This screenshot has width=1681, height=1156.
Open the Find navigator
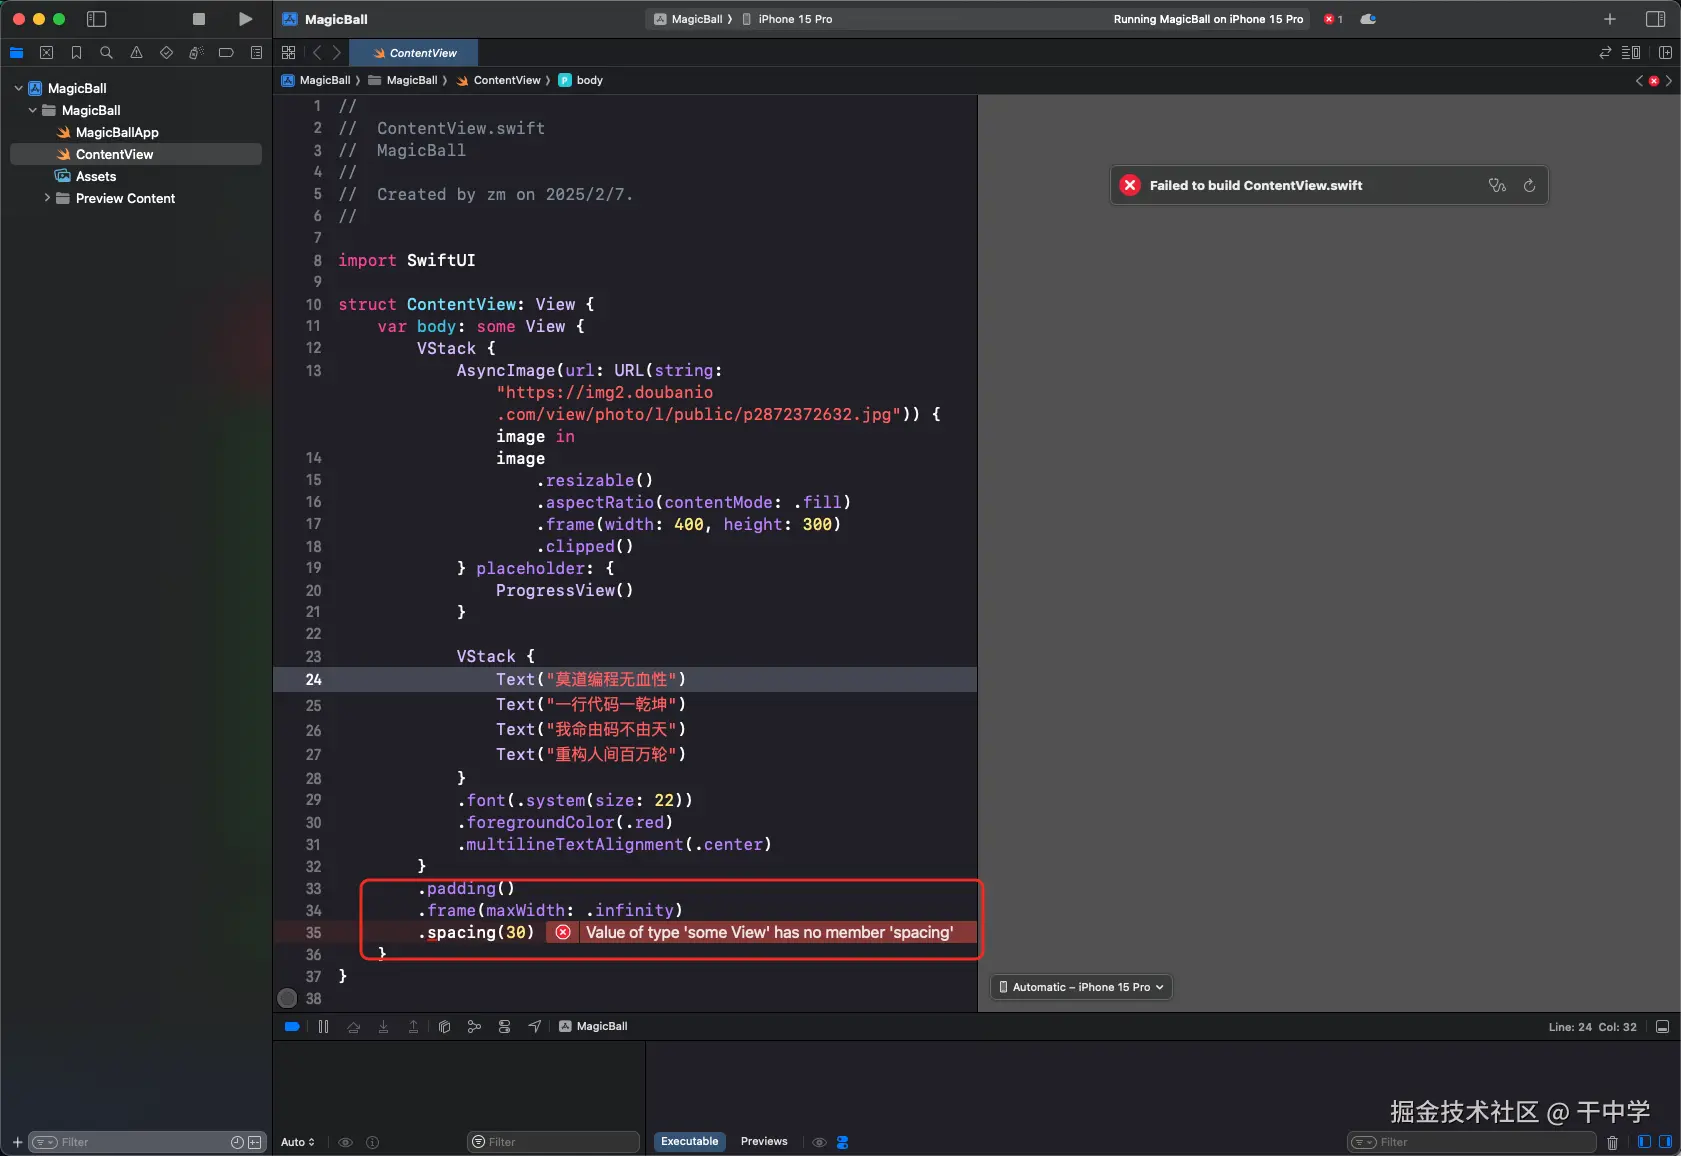(106, 53)
